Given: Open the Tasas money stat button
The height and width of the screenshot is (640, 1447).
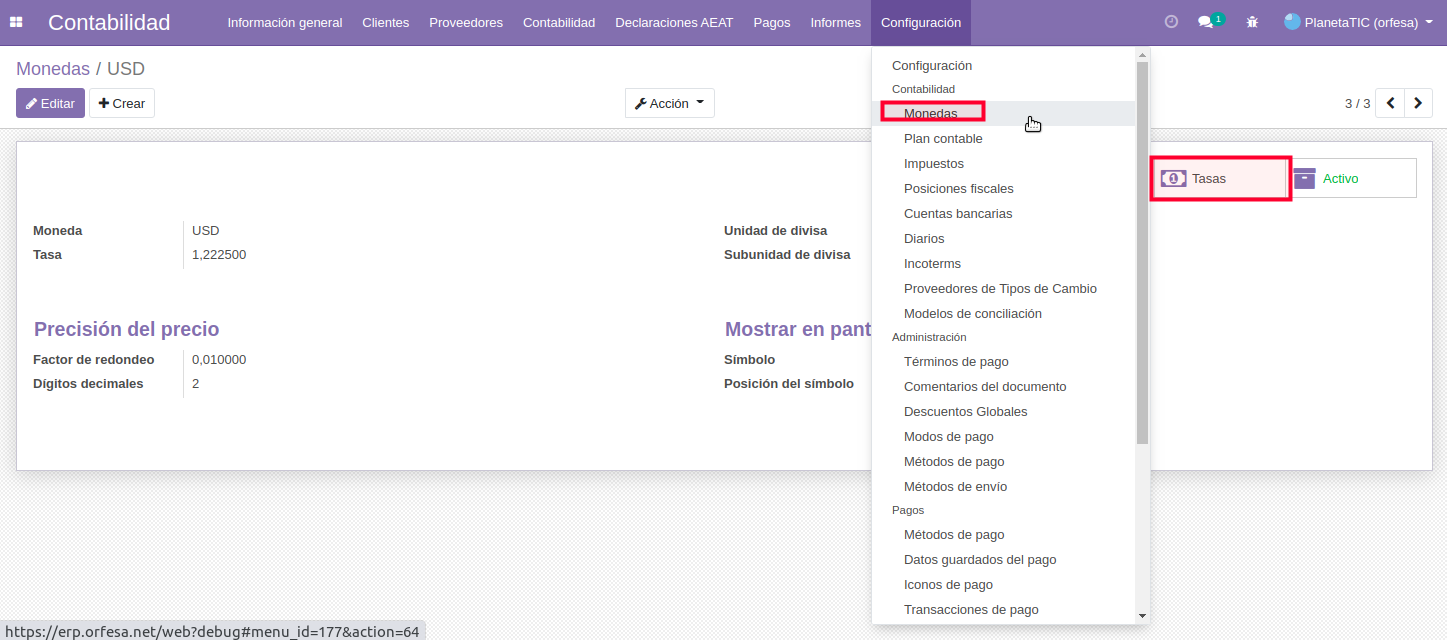Looking at the screenshot, I should tap(1219, 179).
